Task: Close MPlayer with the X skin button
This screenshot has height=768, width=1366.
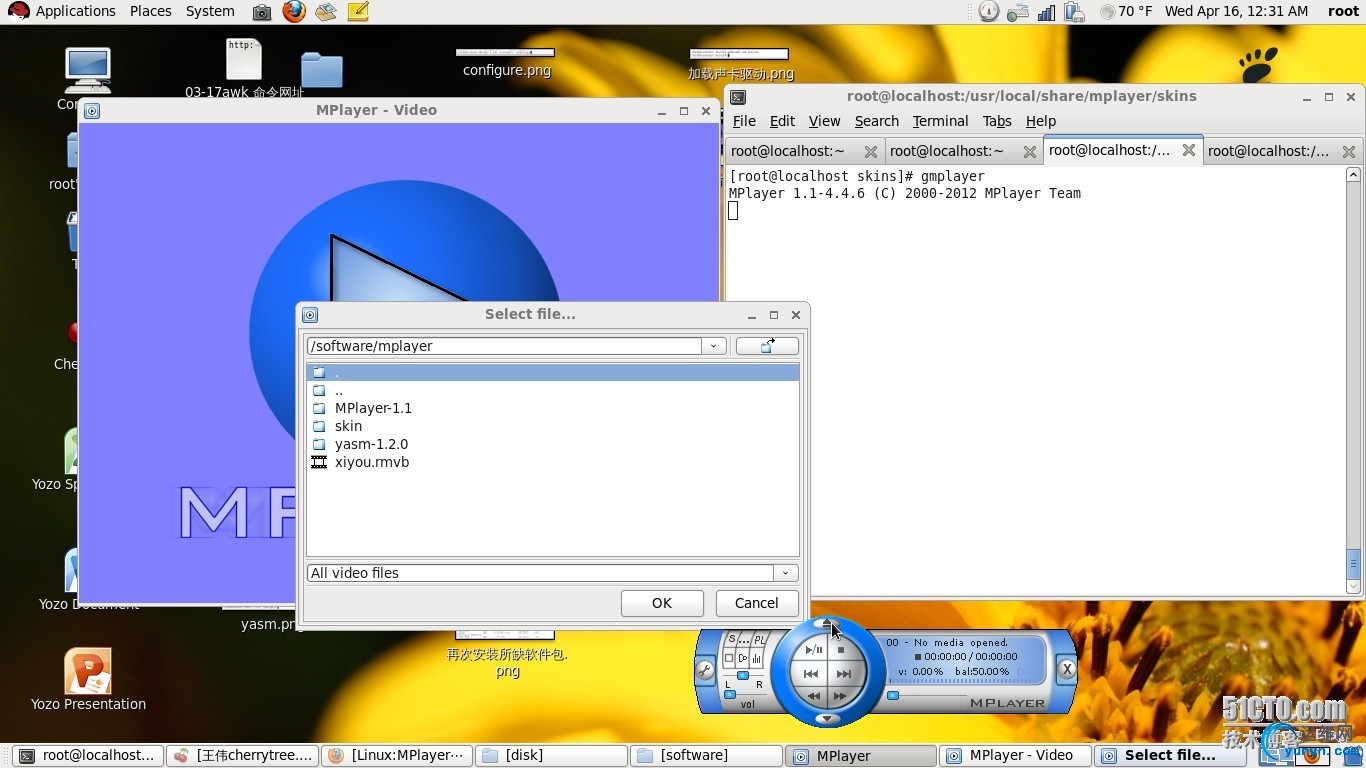Action: (1067, 669)
